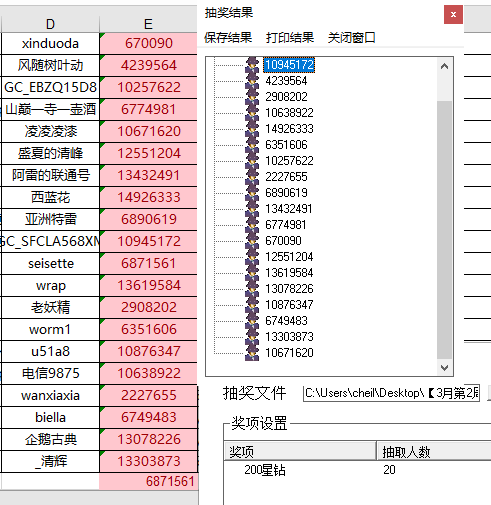Click the person icon beside 13078226

(x=252, y=289)
